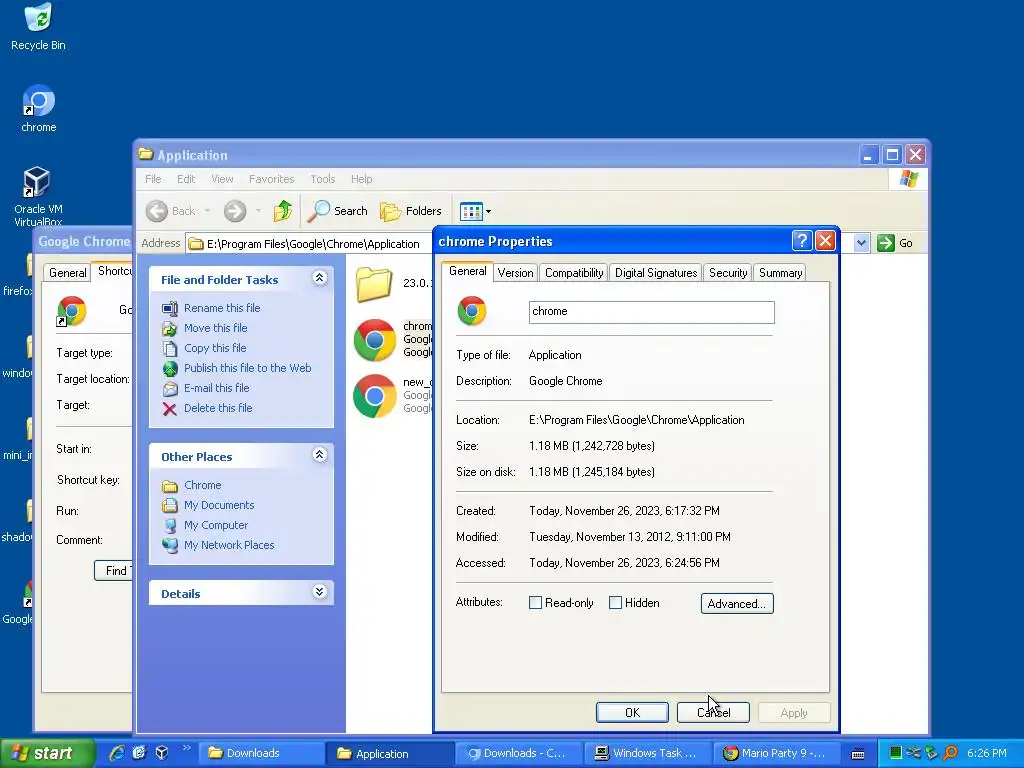Switch to Windows Task Manager taskbar button
Viewport: 1024px width, 768px height.
pyautogui.click(x=647, y=754)
